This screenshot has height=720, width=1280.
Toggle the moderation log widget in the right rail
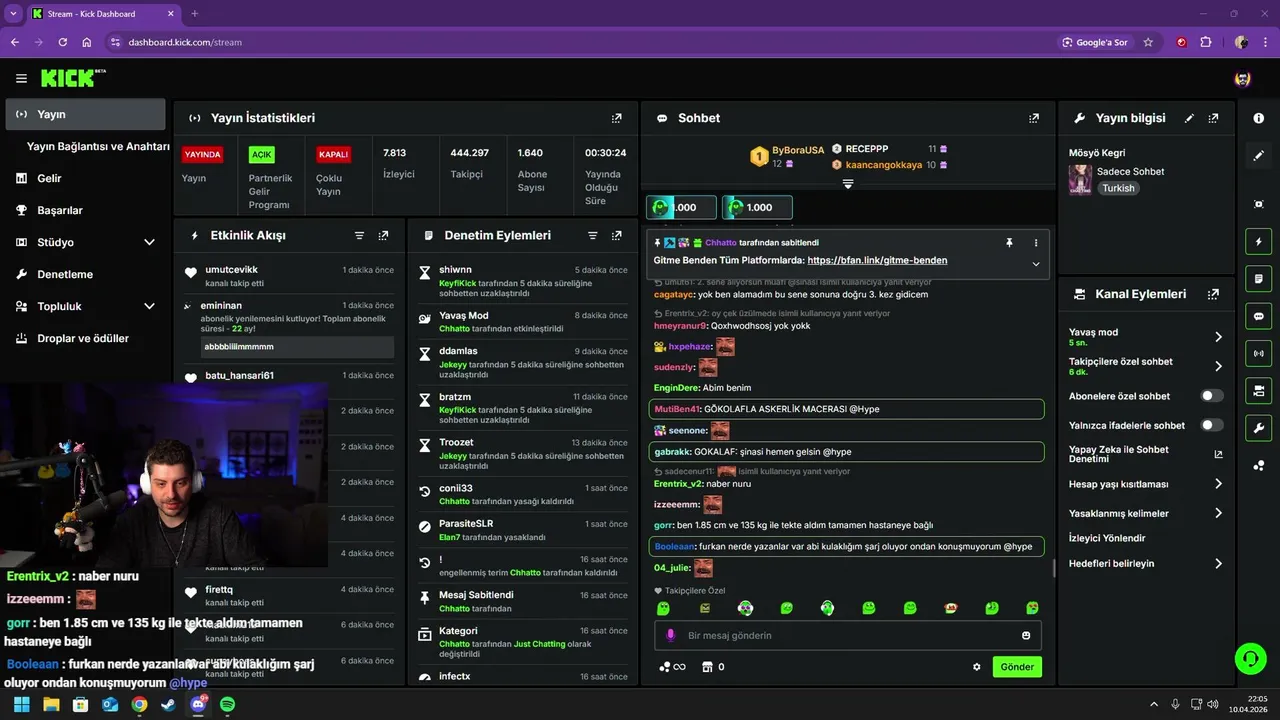tap(1258, 278)
